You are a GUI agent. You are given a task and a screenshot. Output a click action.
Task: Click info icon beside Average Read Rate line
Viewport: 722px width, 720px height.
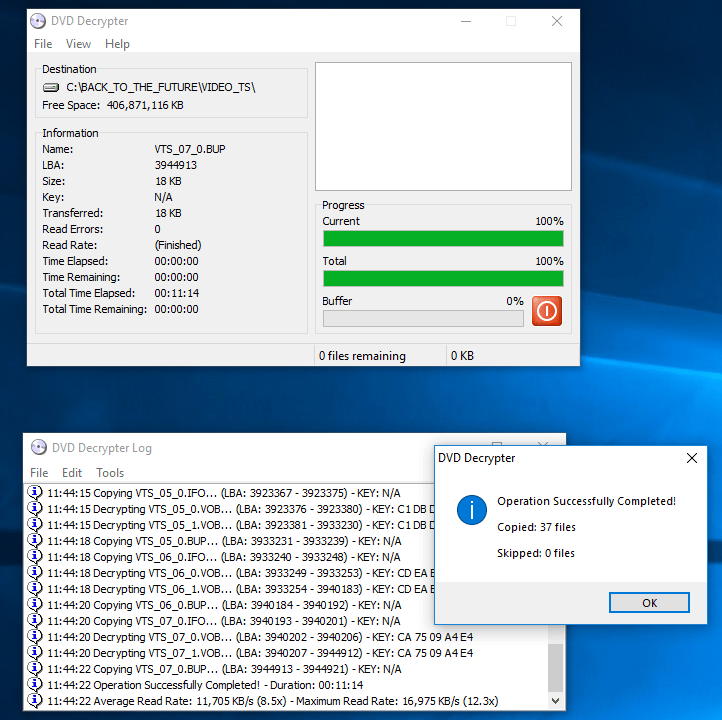coord(35,701)
